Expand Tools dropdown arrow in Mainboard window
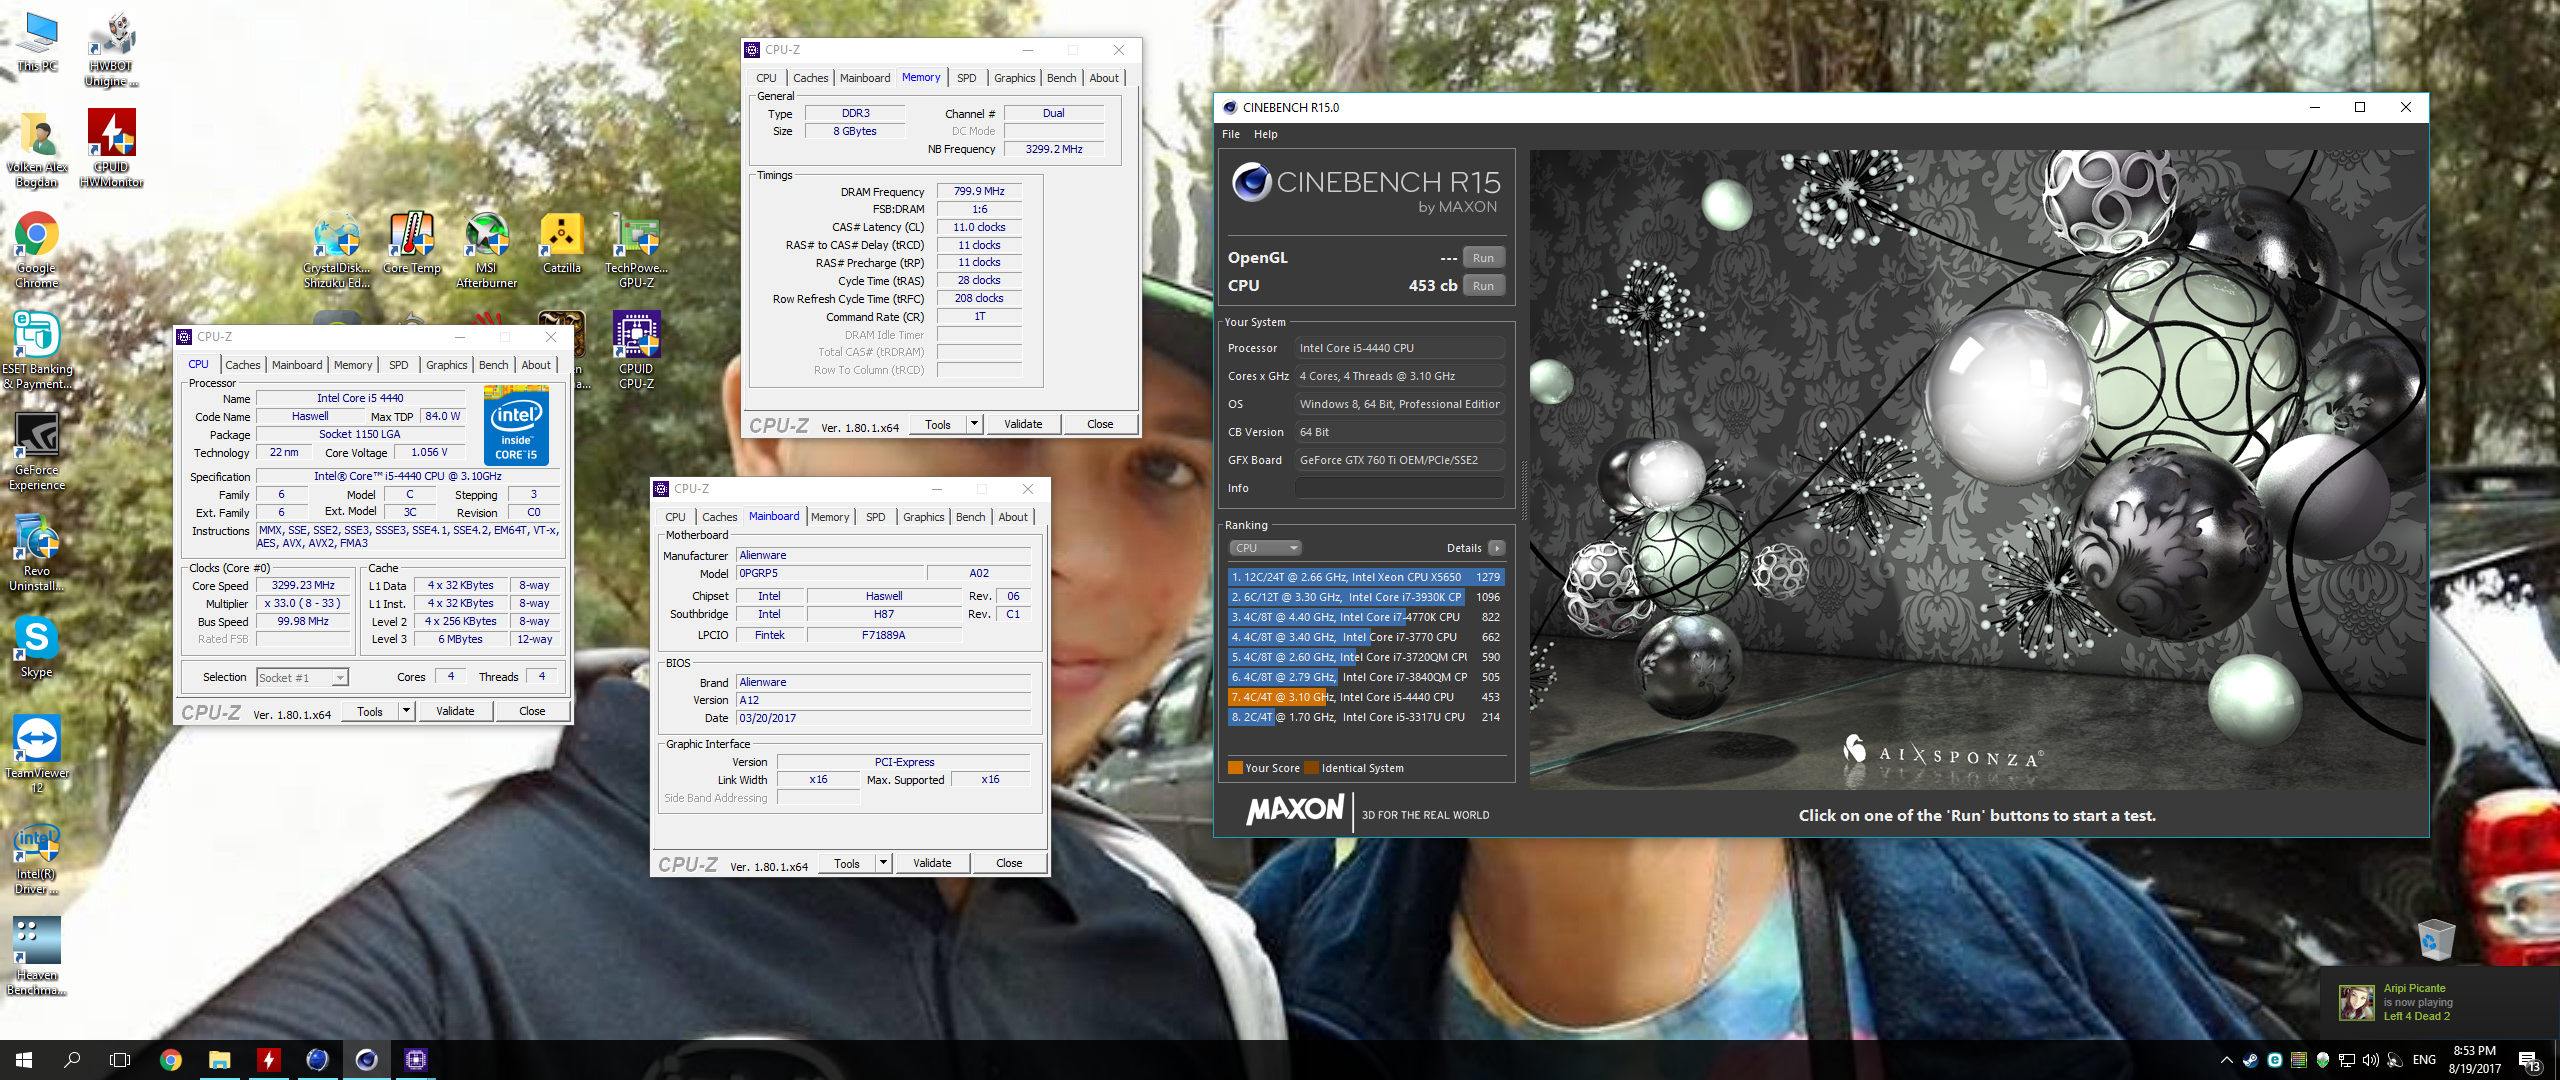This screenshot has height=1080, width=2560. click(883, 863)
